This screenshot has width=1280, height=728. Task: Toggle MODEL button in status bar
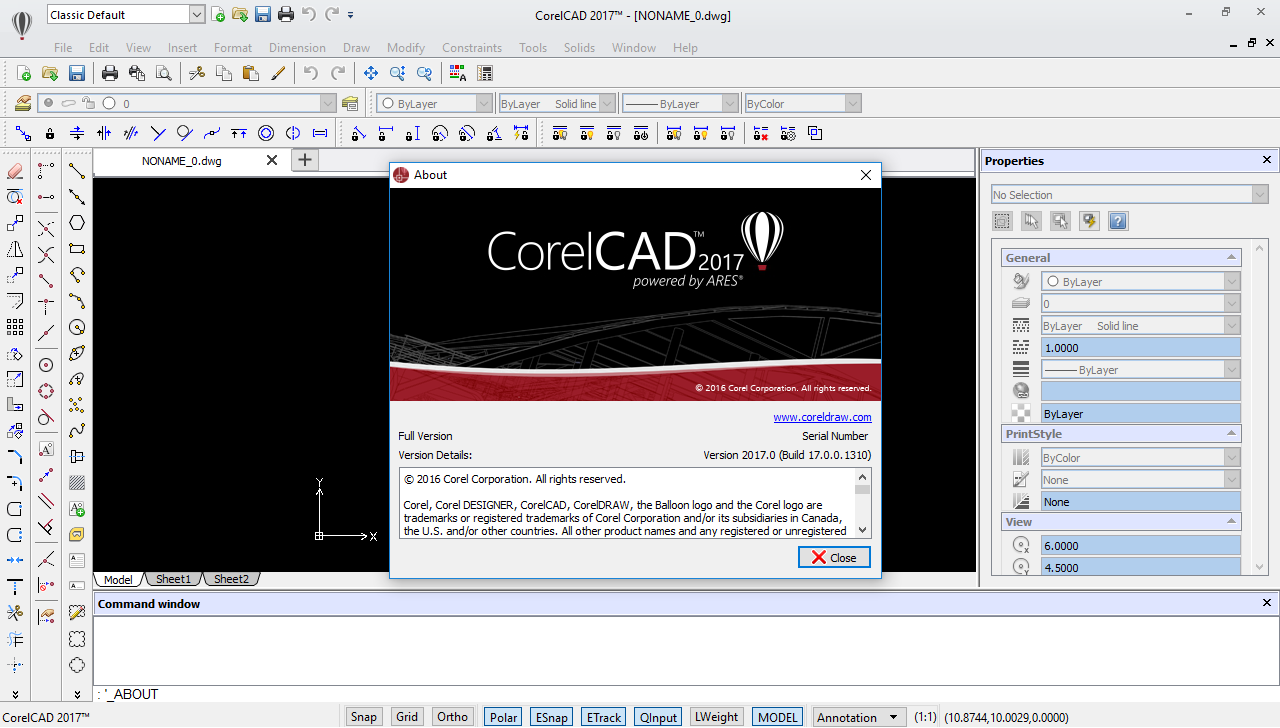tap(778, 717)
